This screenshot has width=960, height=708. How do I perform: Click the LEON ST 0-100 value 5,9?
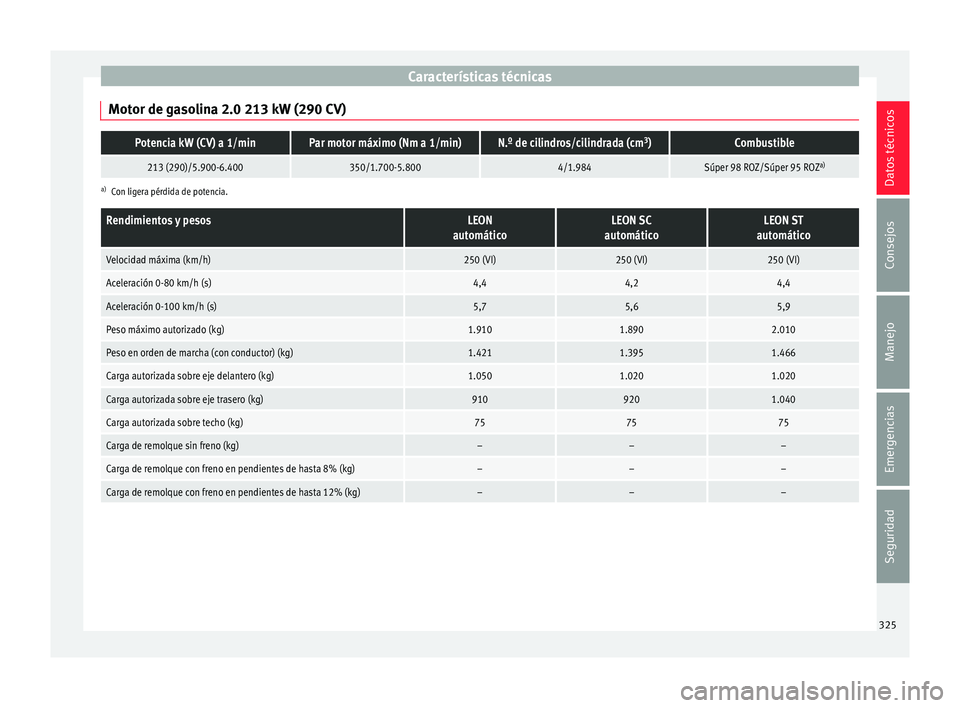click(783, 306)
